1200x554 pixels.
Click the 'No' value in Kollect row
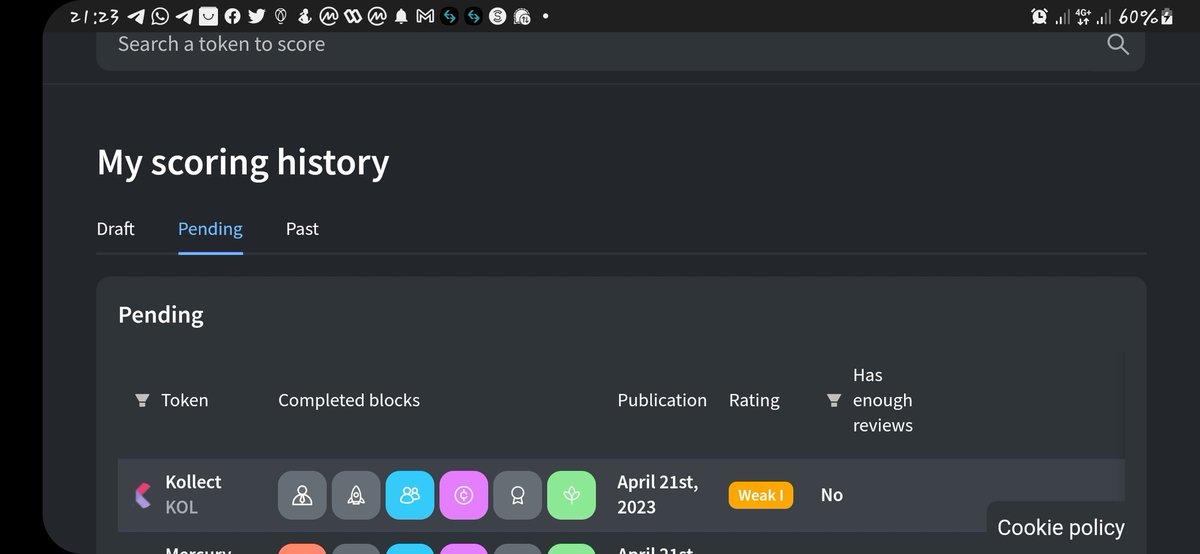(x=832, y=495)
